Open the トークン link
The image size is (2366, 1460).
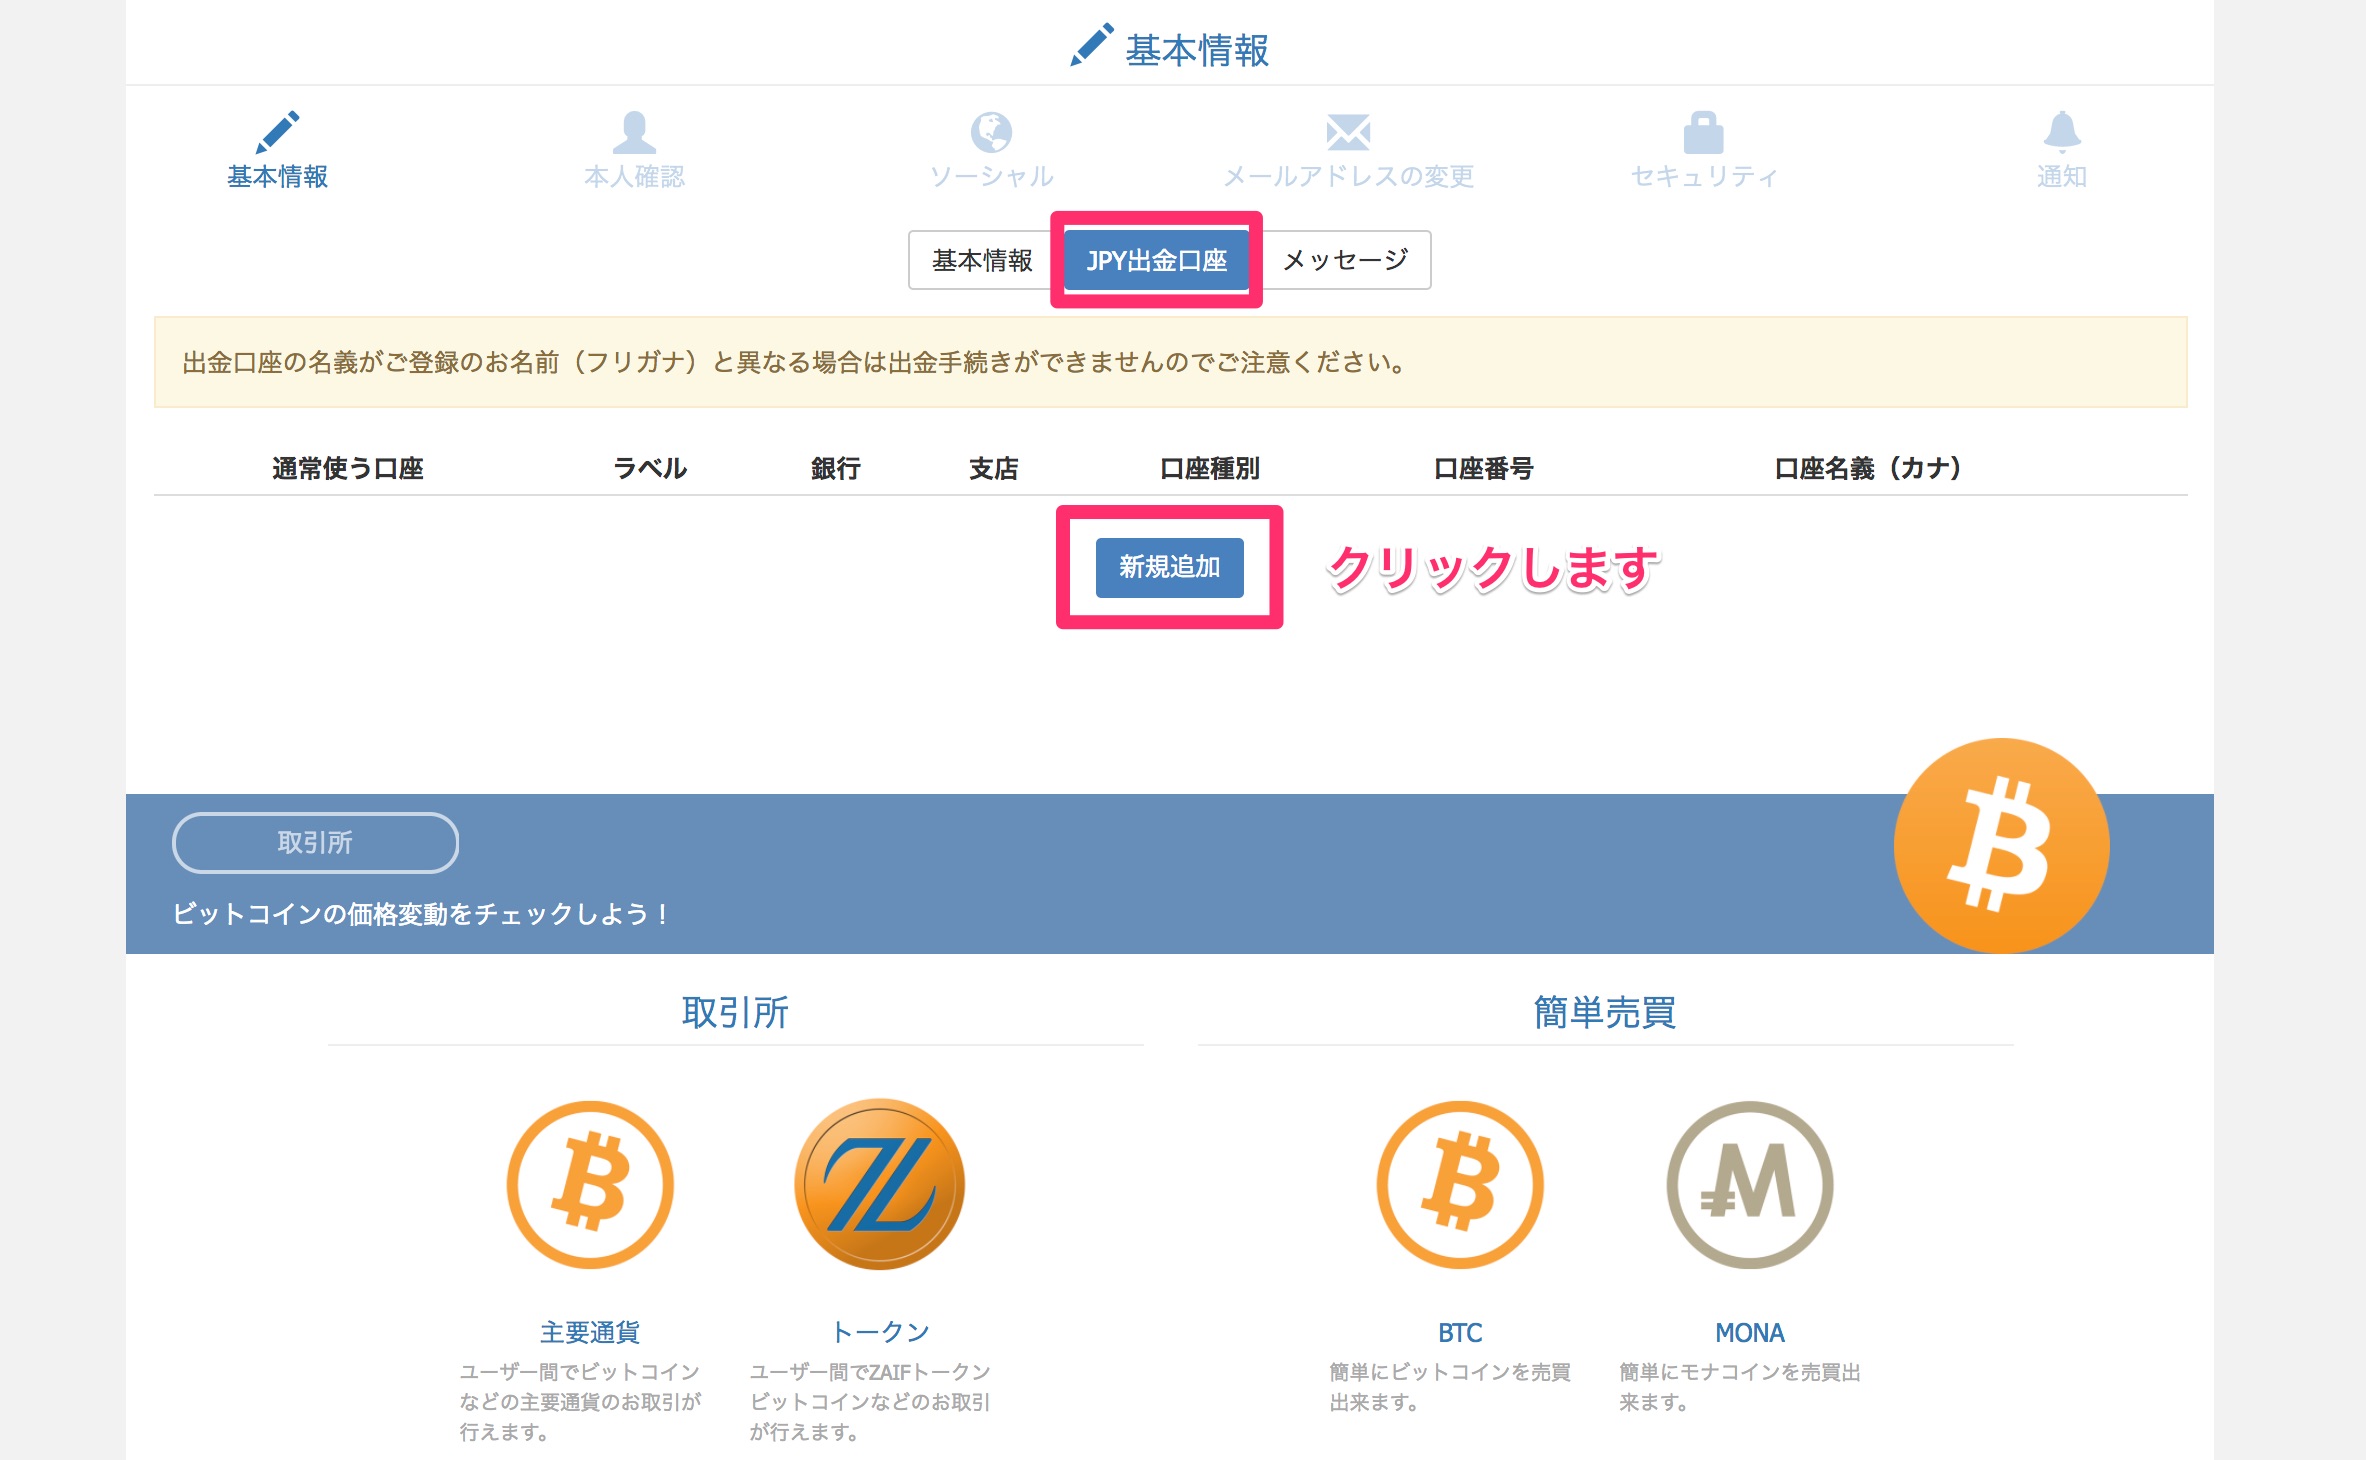click(880, 1332)
